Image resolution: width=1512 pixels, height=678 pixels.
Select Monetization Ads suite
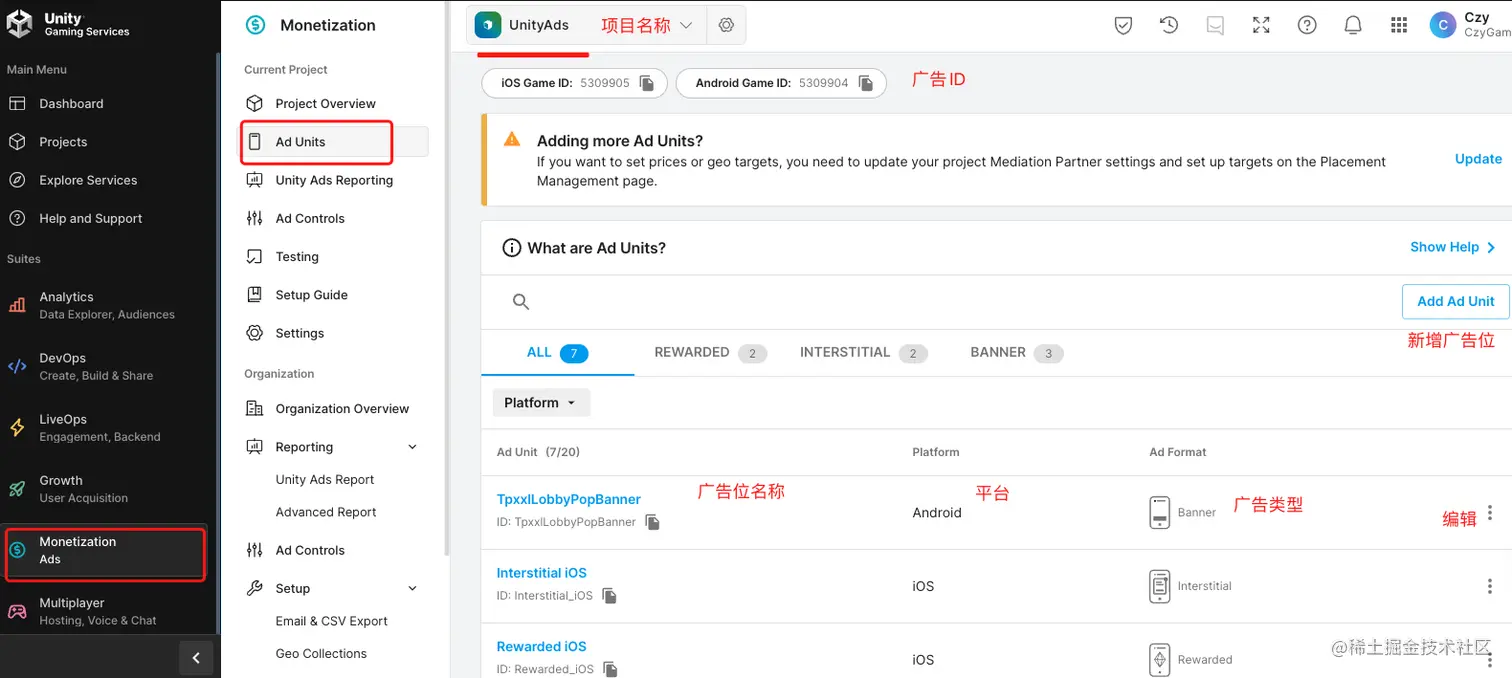(x=105, y=550)
